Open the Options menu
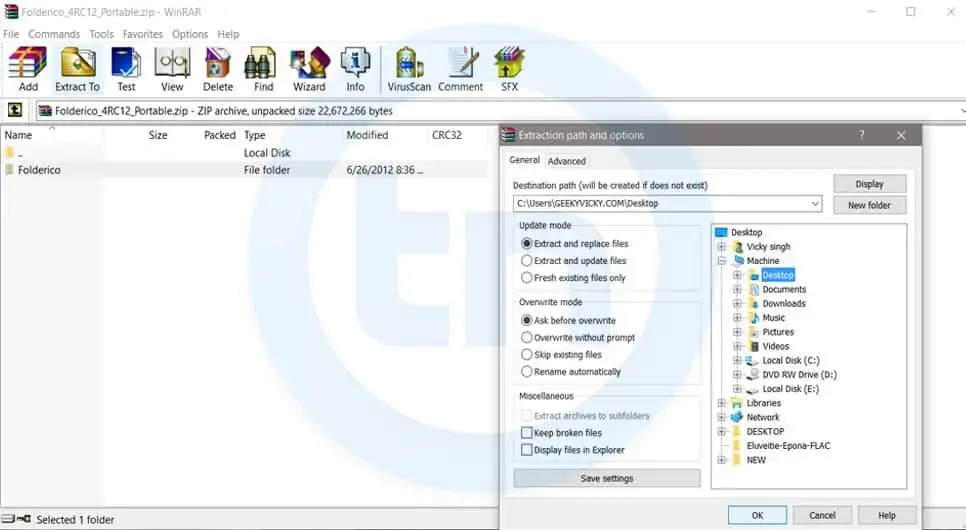 click(190, 34)
